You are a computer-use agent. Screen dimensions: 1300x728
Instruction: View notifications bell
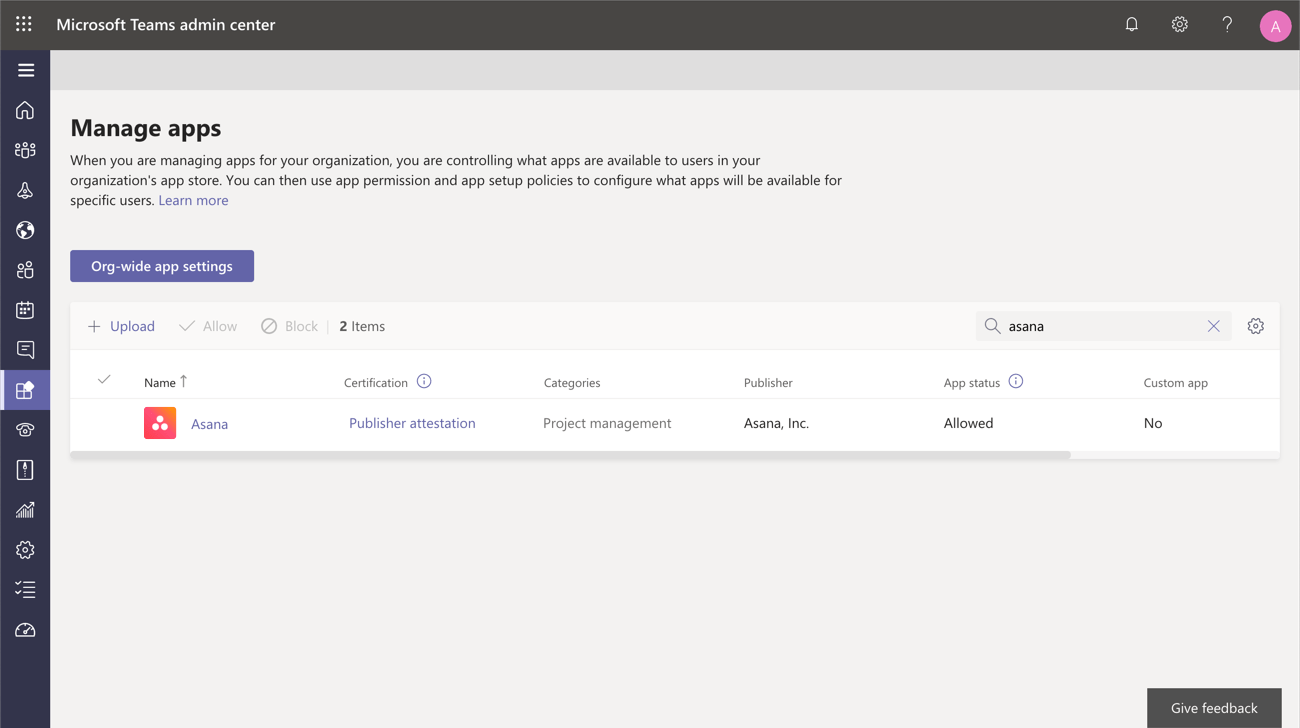[x=1132, y=24]
